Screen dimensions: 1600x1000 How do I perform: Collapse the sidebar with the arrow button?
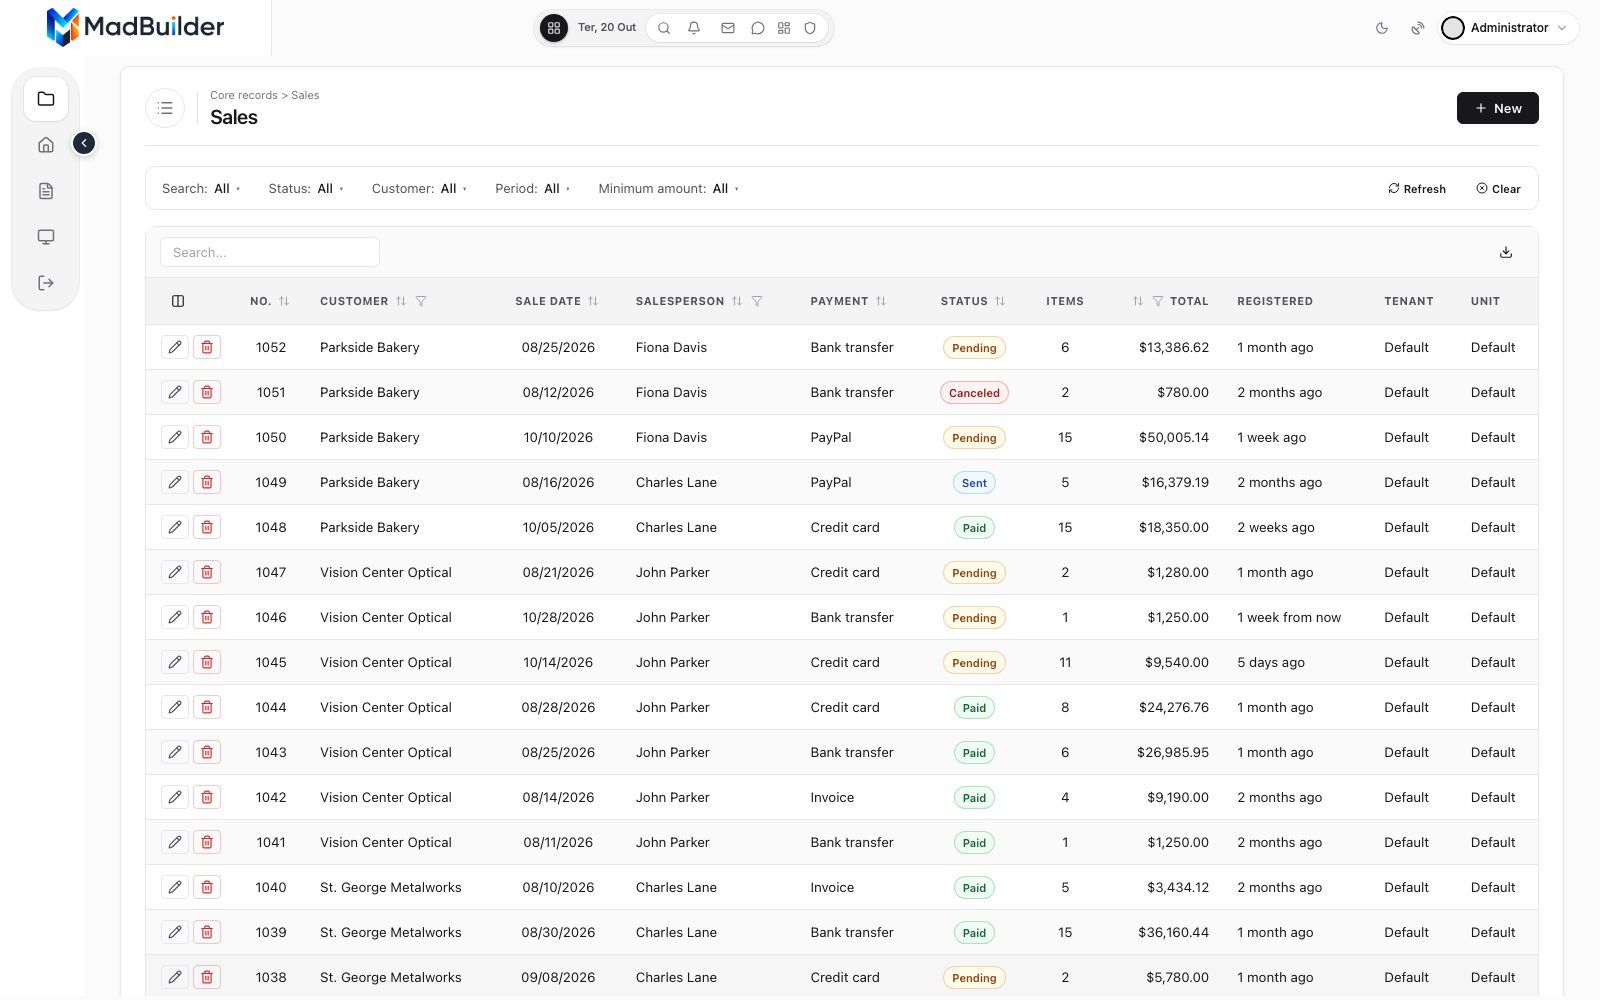[x=84, y=144]
